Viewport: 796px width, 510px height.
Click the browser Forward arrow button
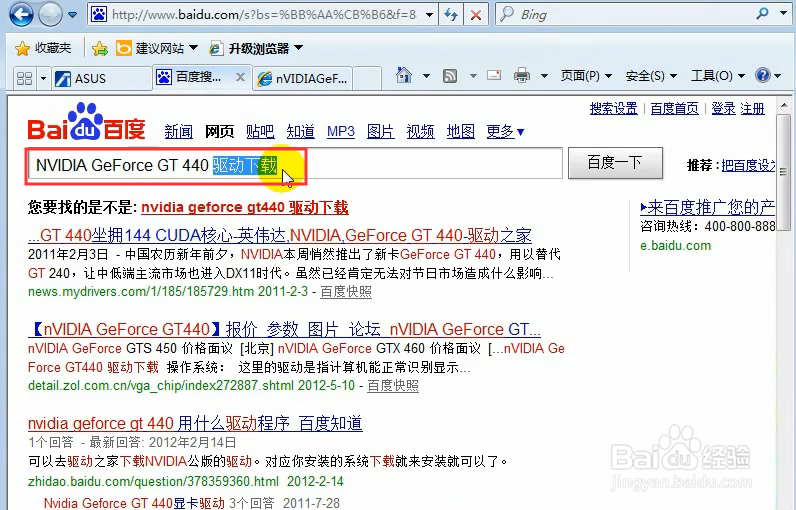click(x=50, y=14)
